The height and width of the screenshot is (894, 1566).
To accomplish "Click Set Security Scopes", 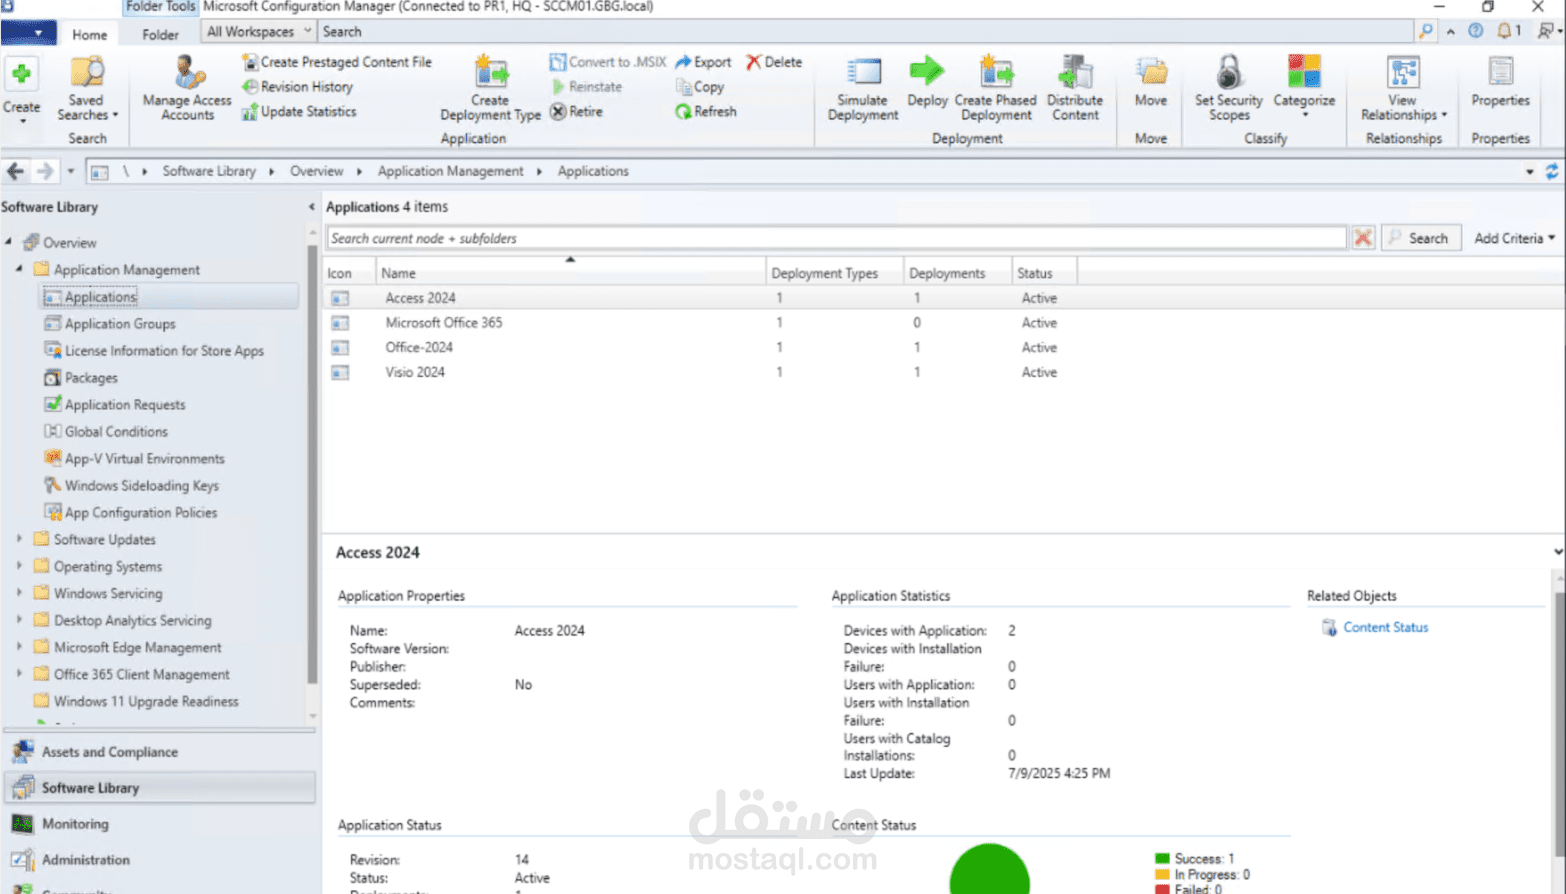I will pos(1229,88).
